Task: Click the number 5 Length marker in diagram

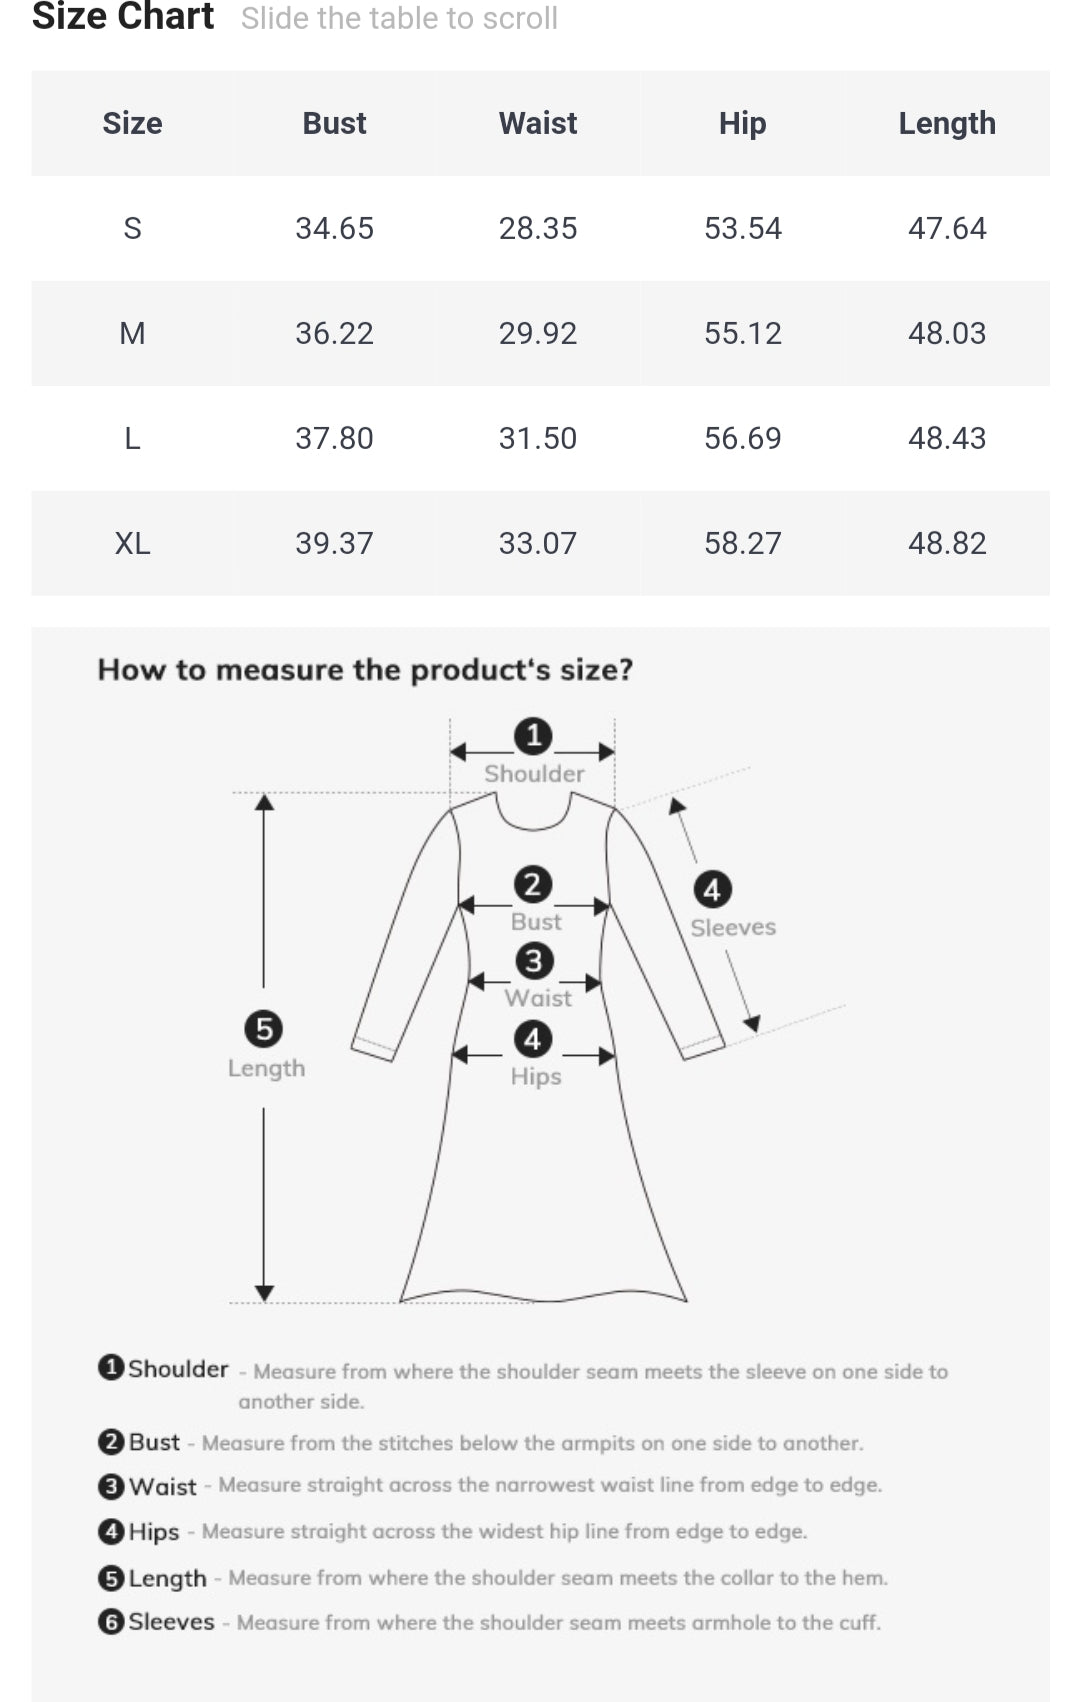Action: [x=264, y=1028]
